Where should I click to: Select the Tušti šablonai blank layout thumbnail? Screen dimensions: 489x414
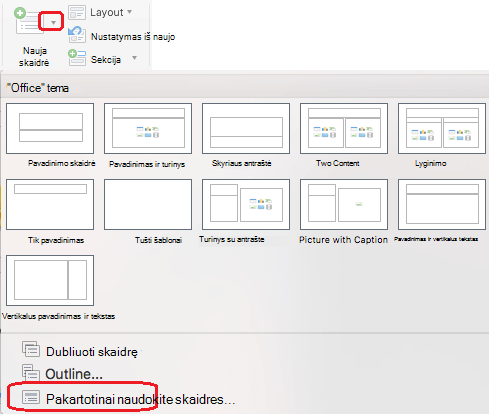[x=148, y=204]
